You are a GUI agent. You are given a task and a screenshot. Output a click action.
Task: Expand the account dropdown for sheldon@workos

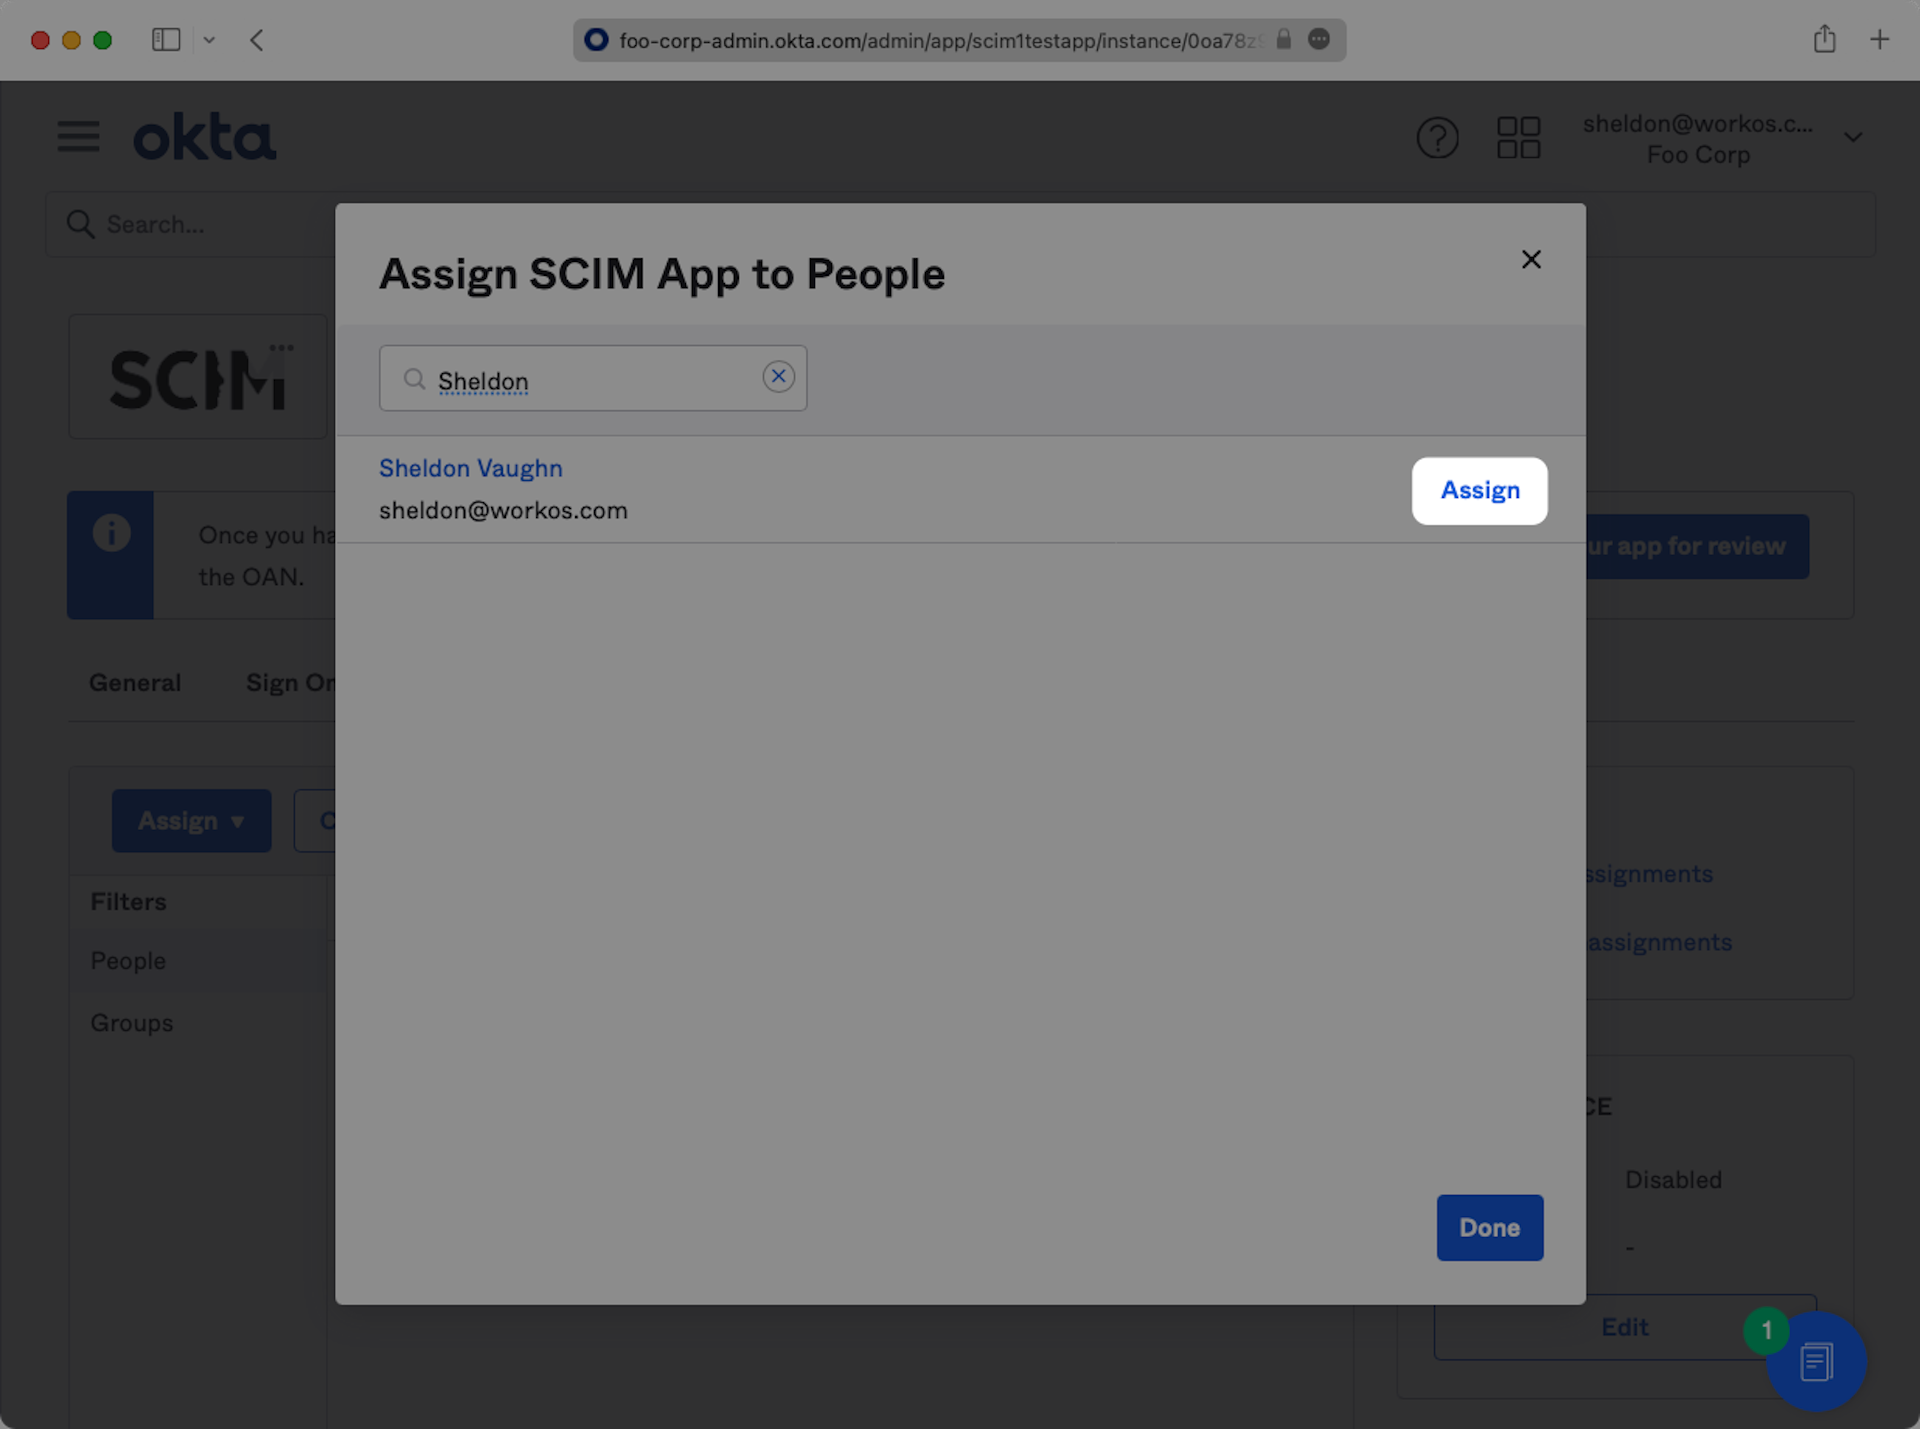point(1852,138)
